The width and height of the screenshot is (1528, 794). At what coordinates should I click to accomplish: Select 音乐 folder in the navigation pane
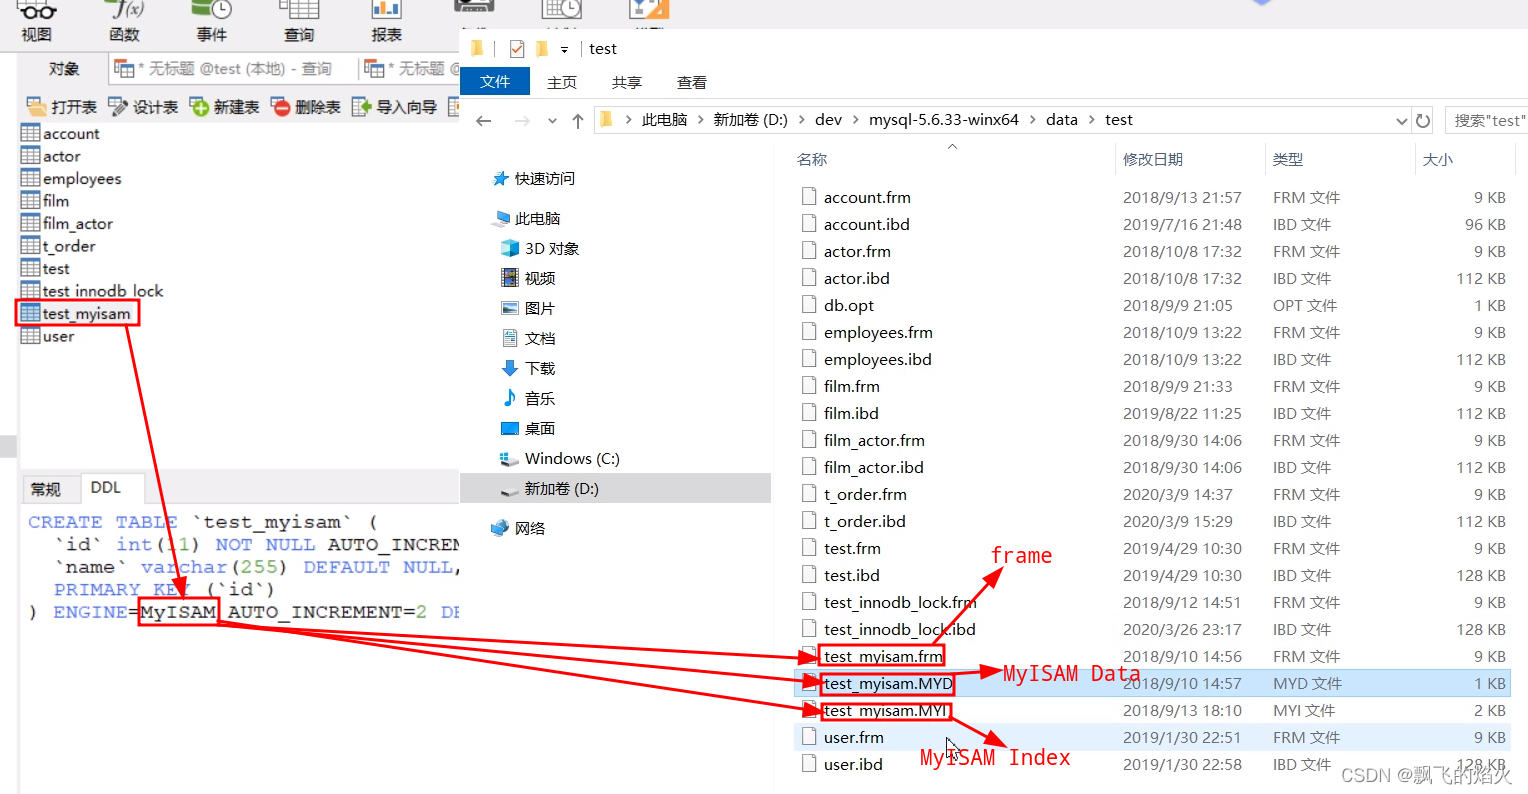(x=528, y=399)
